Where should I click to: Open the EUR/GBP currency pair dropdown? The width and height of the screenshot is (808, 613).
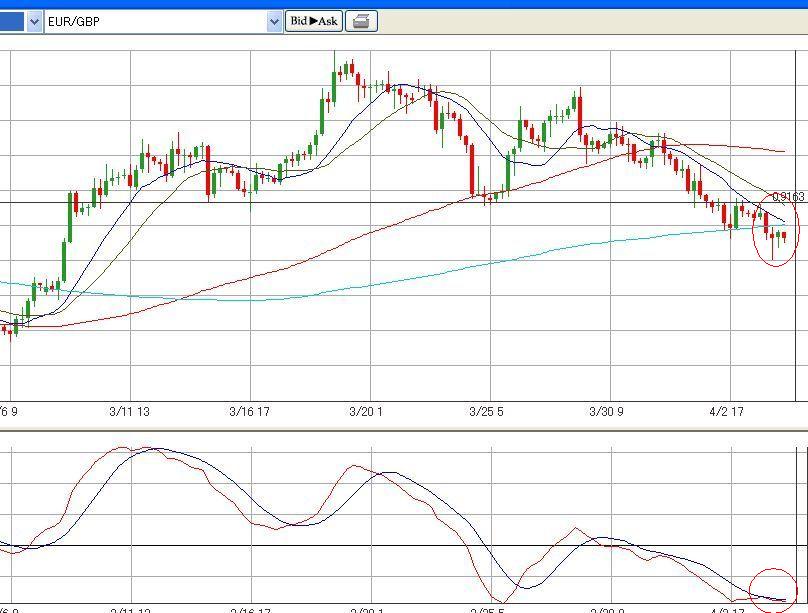pos(274,22)
